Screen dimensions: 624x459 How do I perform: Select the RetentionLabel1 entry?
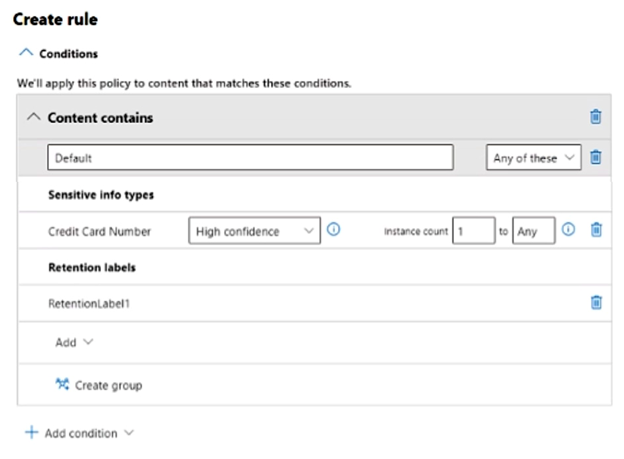pos(89,303)
